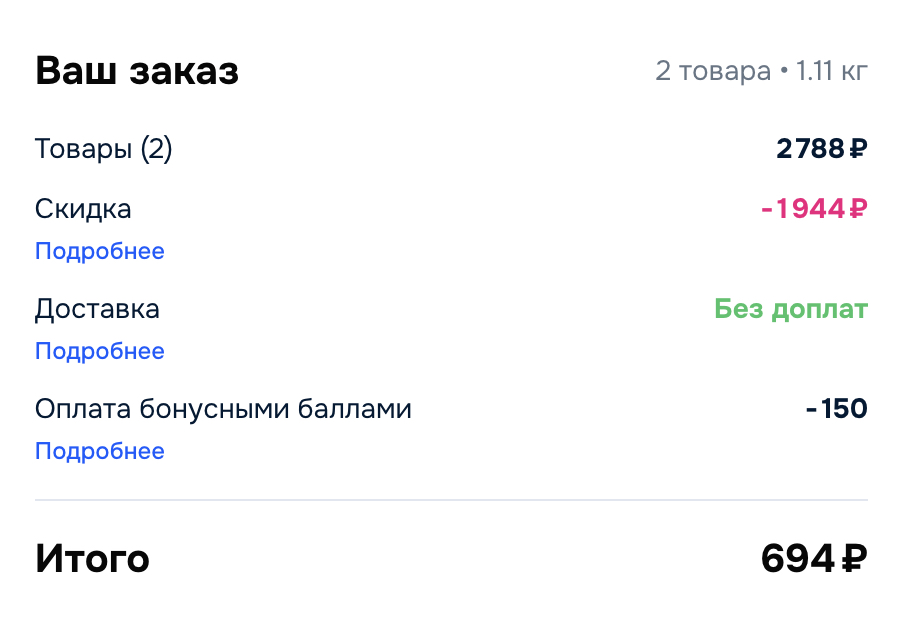Click the 694 total amount
The image size is (899, 618).
797,558
